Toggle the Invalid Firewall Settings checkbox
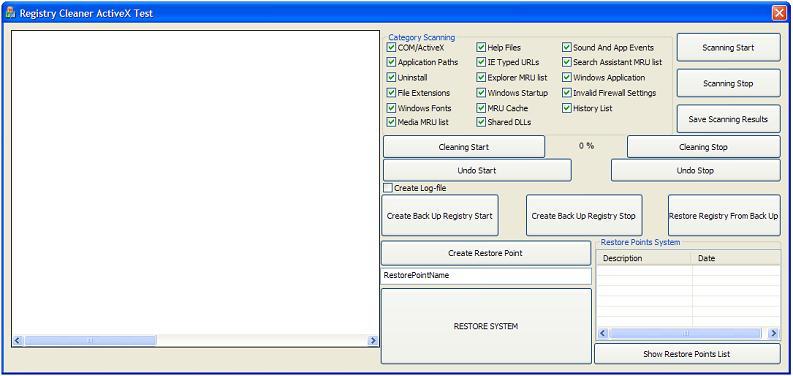 tap(566, 93)
